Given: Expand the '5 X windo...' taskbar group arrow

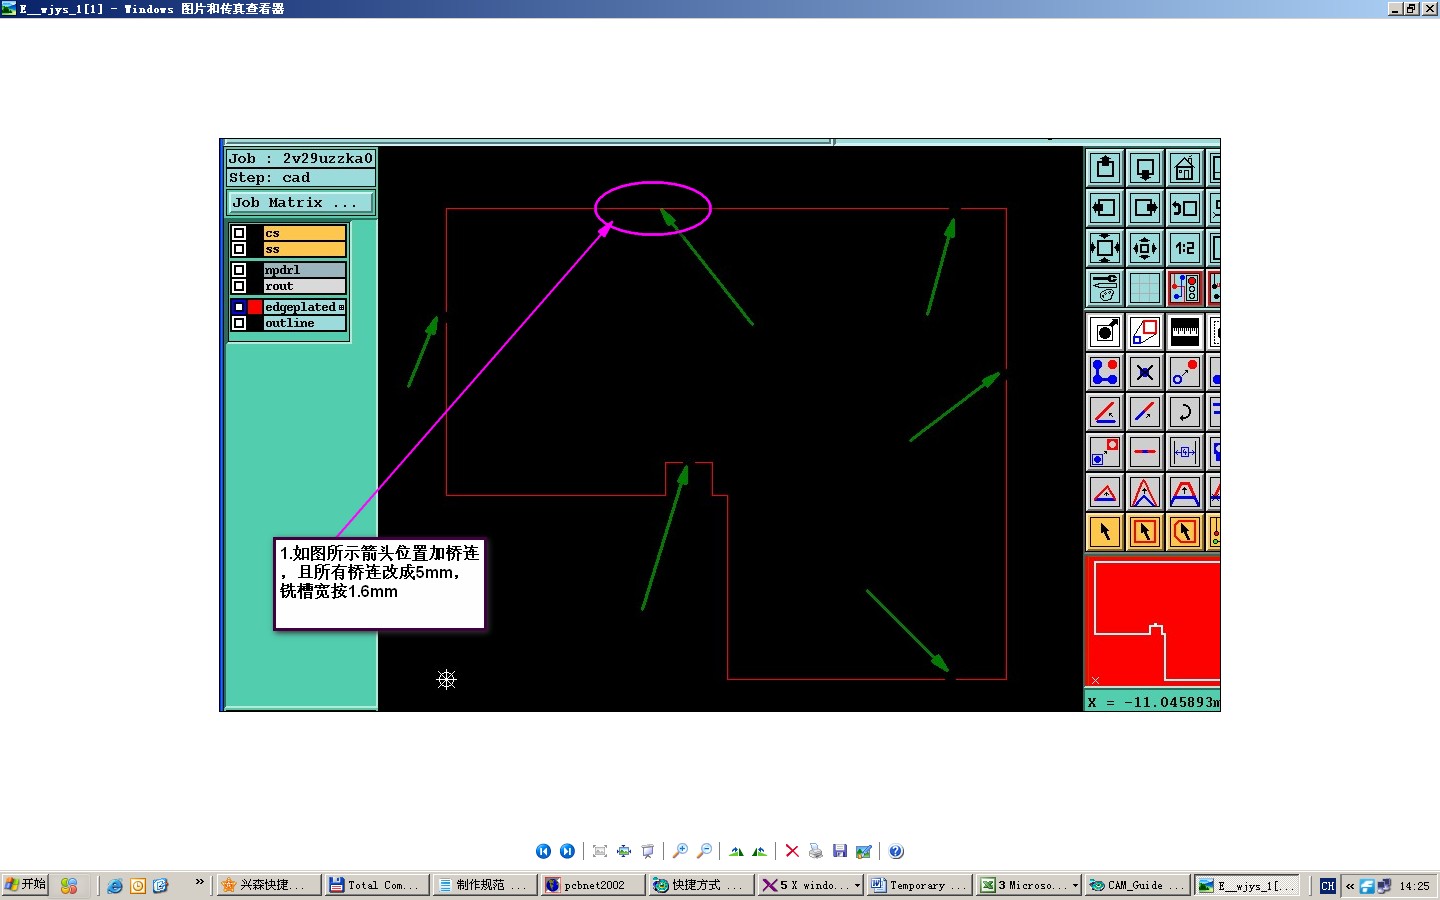Looking at the screenshot, I should point(857,886).
